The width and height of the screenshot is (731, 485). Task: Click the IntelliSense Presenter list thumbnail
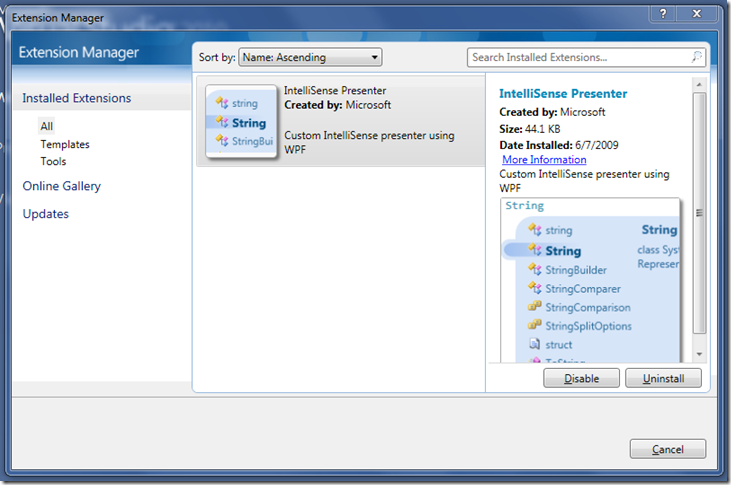[241, 122]
